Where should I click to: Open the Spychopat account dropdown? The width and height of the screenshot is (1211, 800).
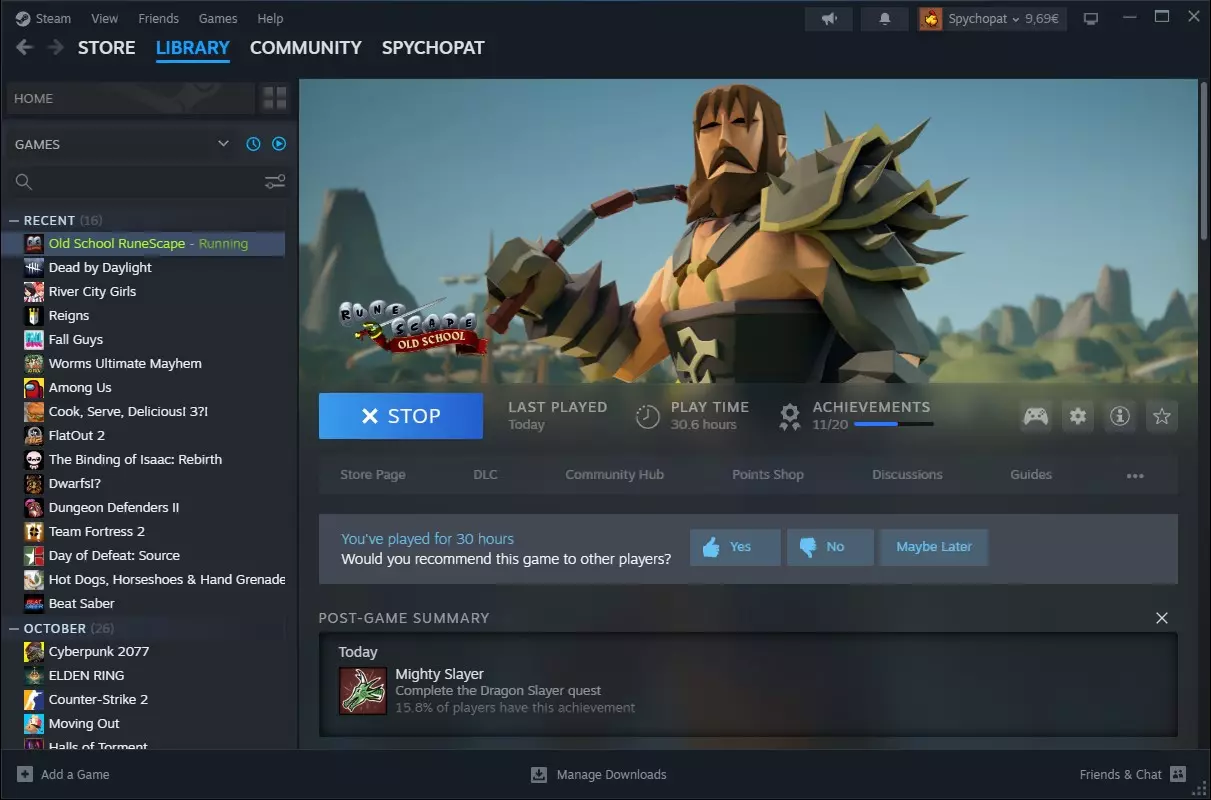point(992,19)
